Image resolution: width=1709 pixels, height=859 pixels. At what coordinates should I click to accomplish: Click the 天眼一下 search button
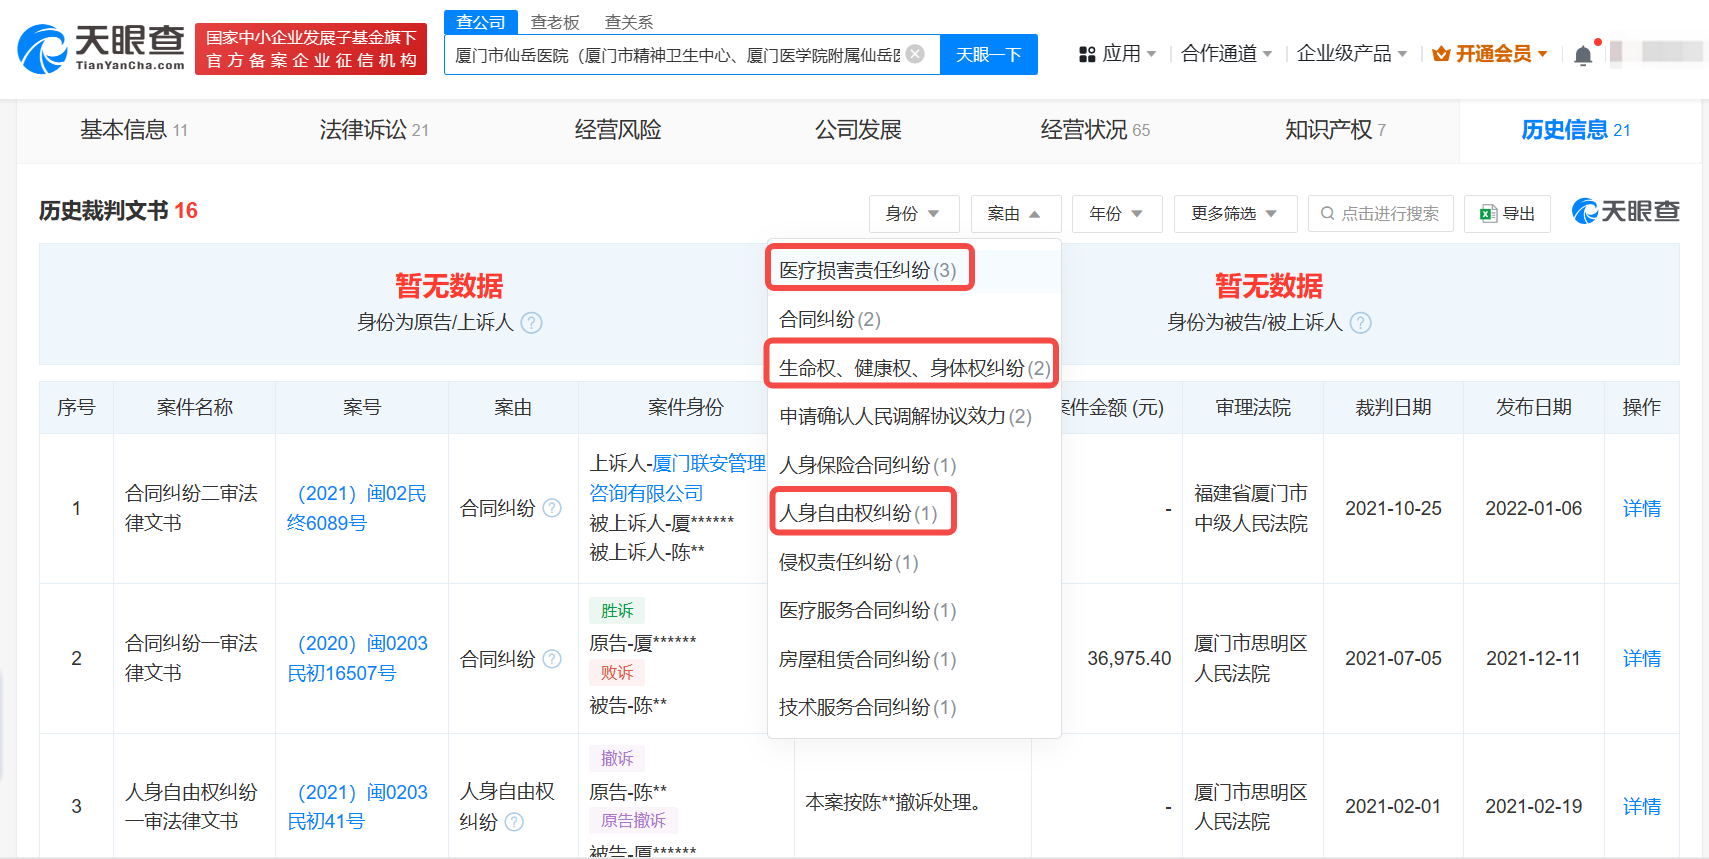click(x=989, y=54)
